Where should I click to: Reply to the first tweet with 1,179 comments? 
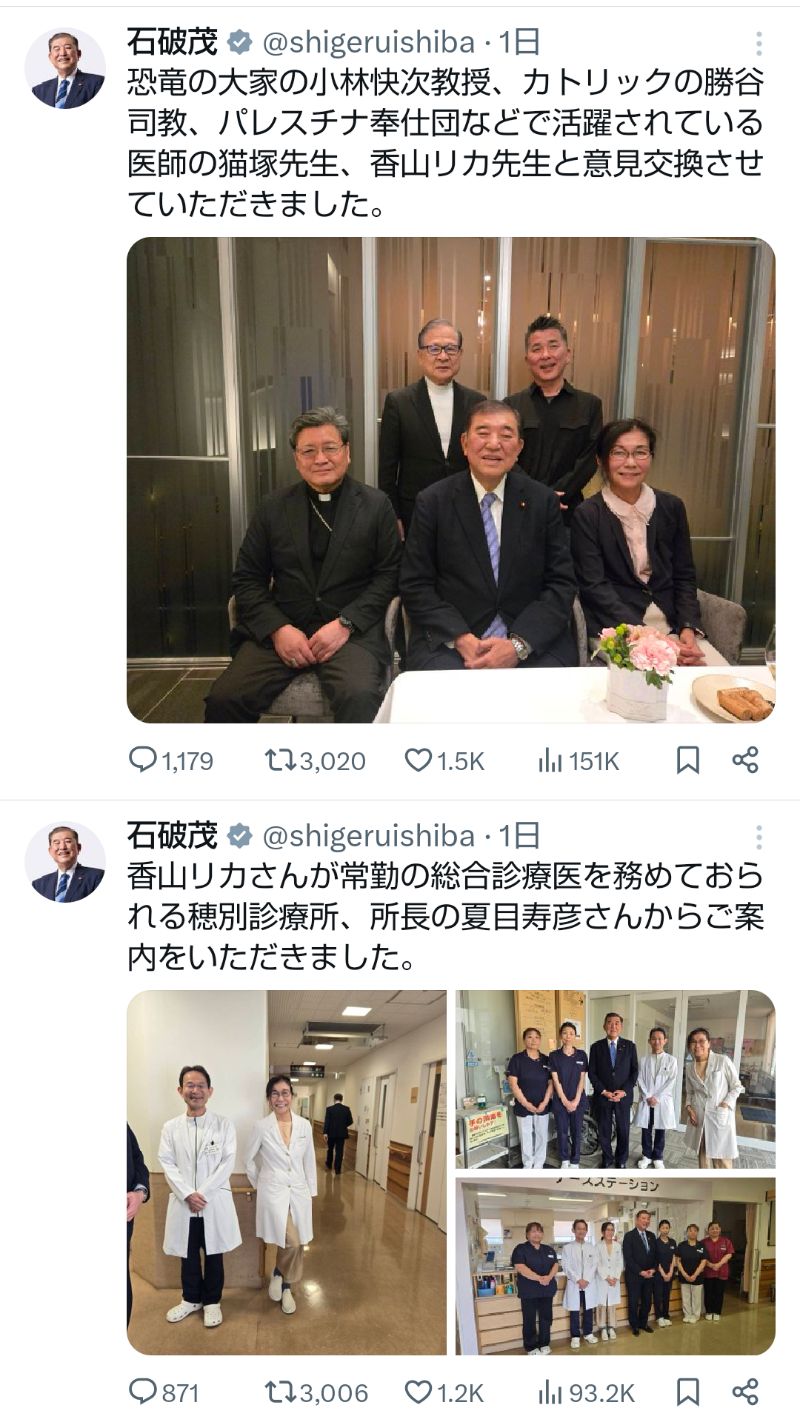click(171, 761)
